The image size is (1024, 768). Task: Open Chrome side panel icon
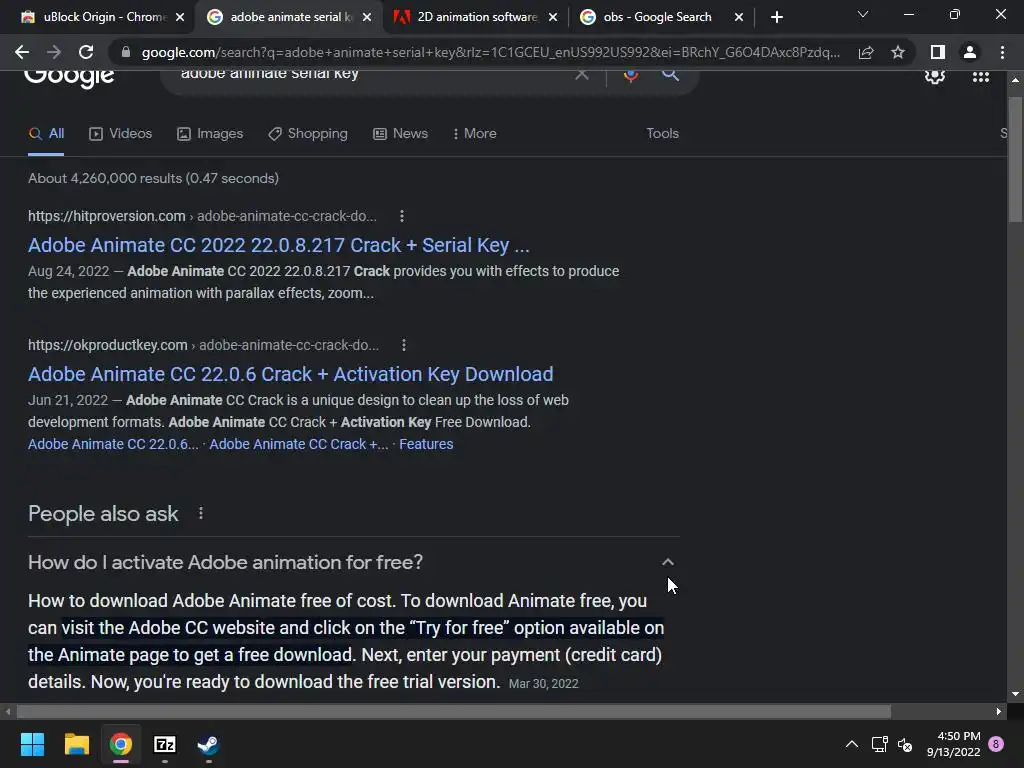[938, 52]
